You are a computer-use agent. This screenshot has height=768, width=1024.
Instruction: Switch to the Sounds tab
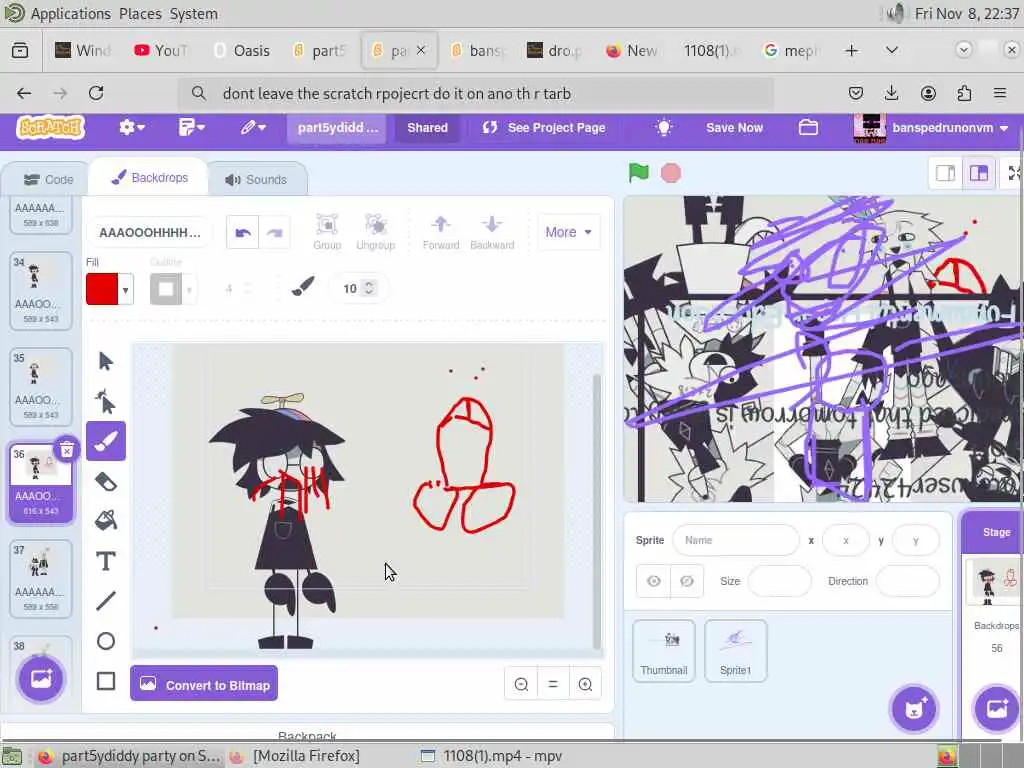pyautogui.click(x=256, y=180)
